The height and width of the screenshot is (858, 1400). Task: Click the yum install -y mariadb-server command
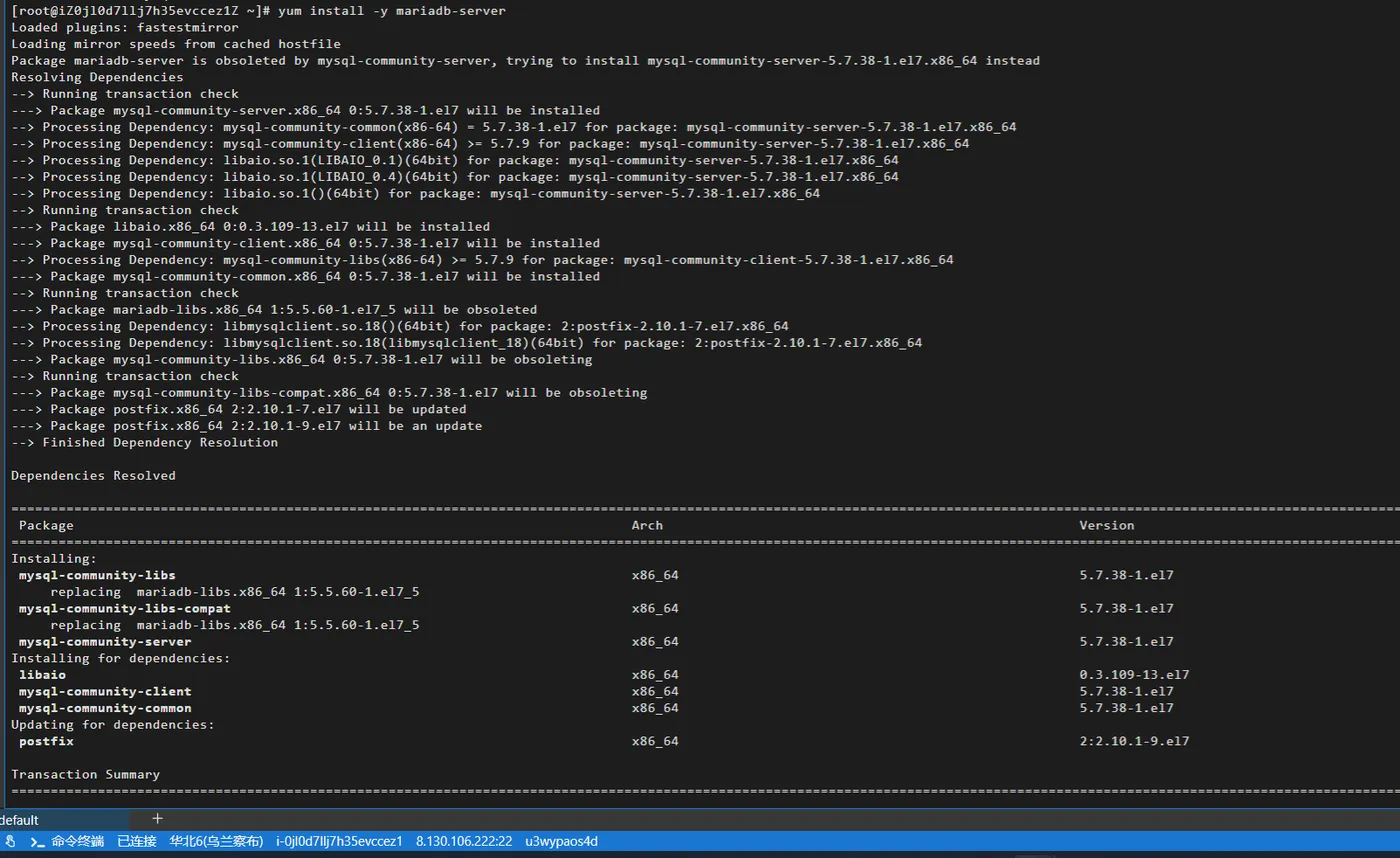pos(392,11)
